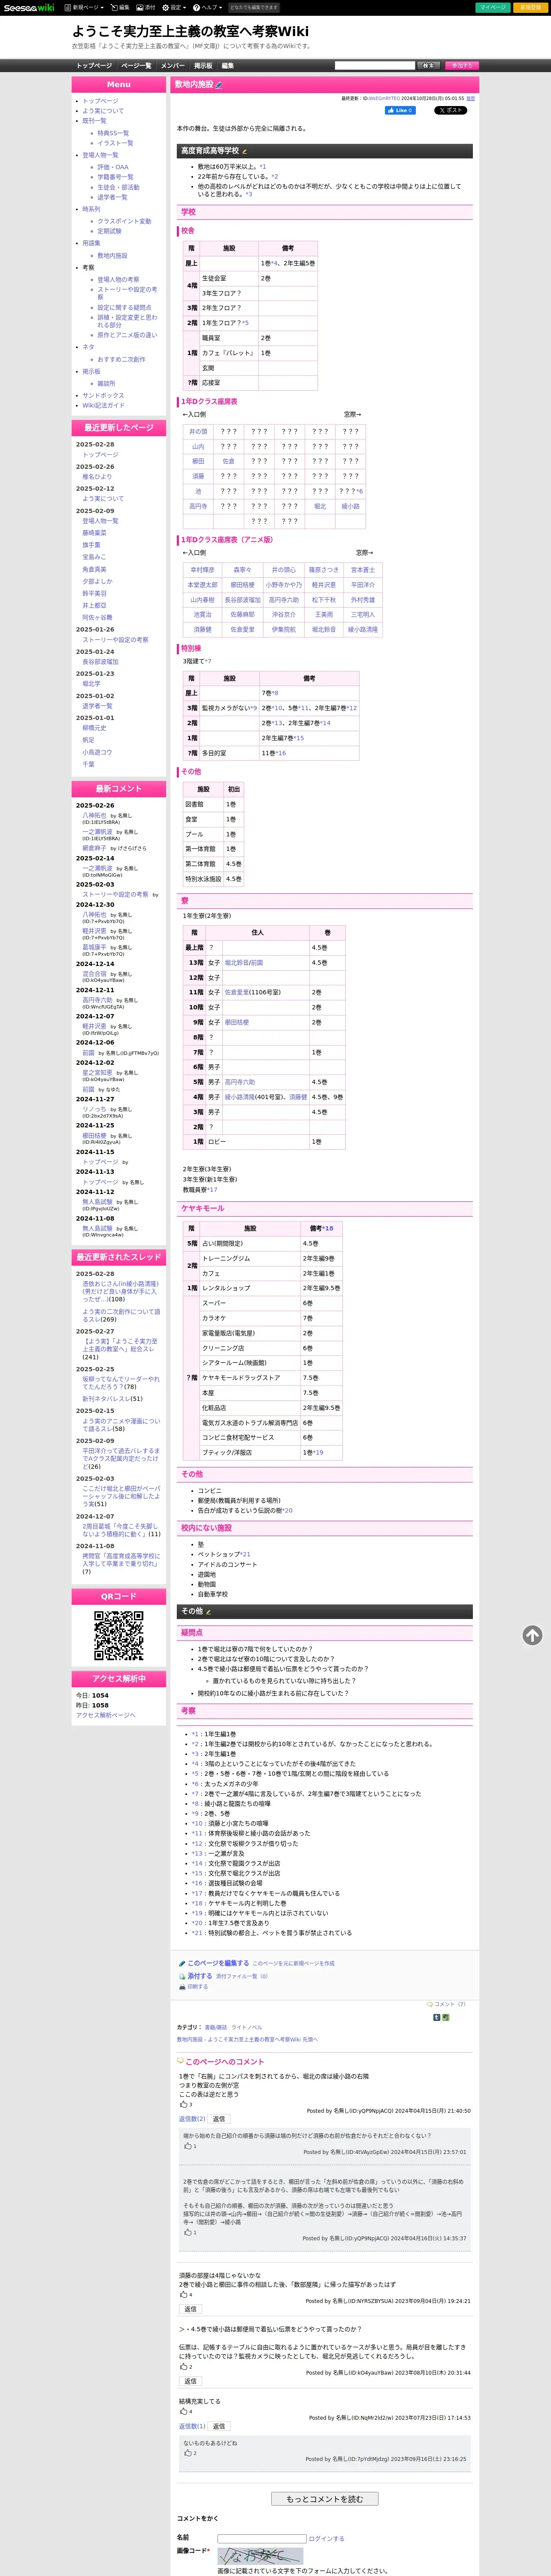Screen dimensions: 551x2576
Task: Like the comment about 須藤の部屋は4階
Action: [x=185, y=2294]
